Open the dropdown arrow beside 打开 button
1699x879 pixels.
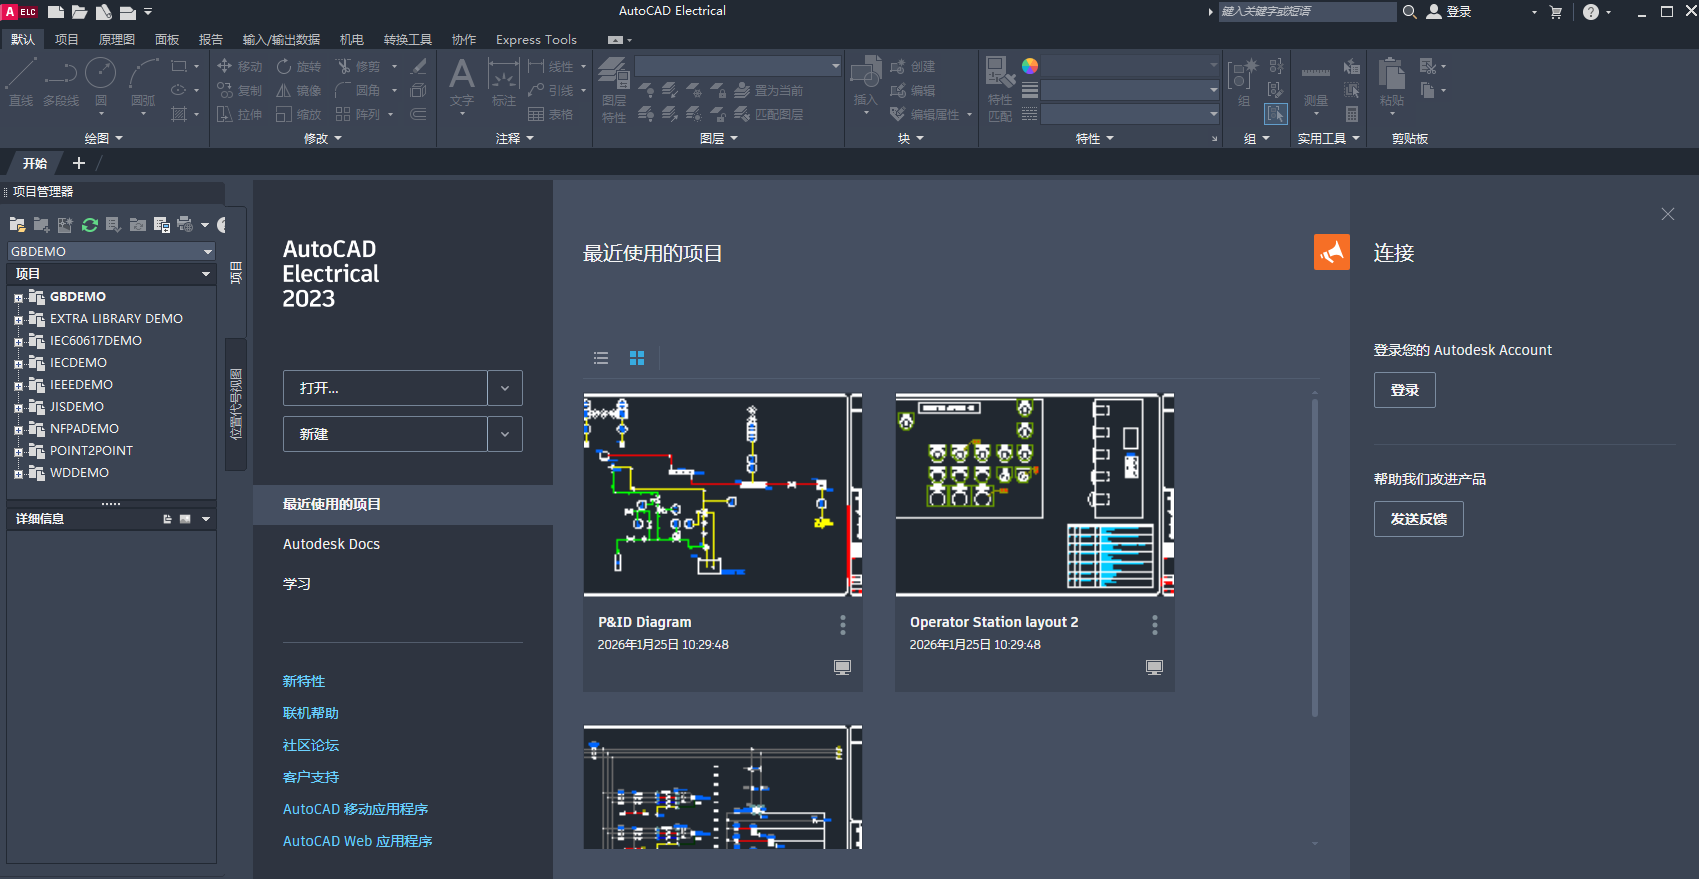tap(505, 388)
